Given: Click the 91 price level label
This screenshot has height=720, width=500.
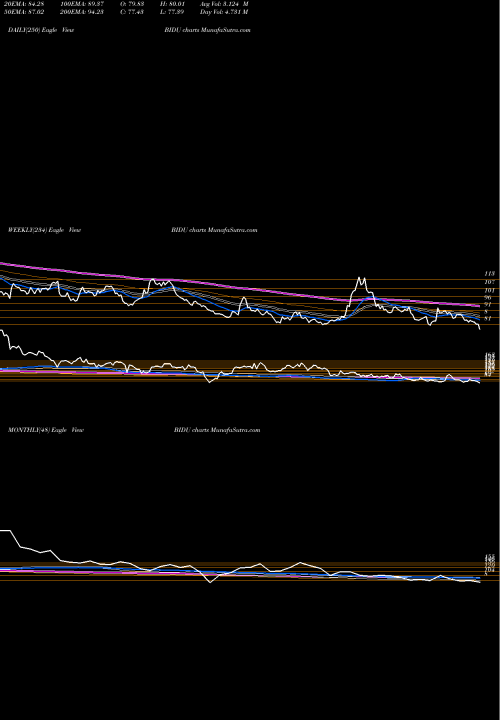Looking at the screenshot, I should point(488,304).
